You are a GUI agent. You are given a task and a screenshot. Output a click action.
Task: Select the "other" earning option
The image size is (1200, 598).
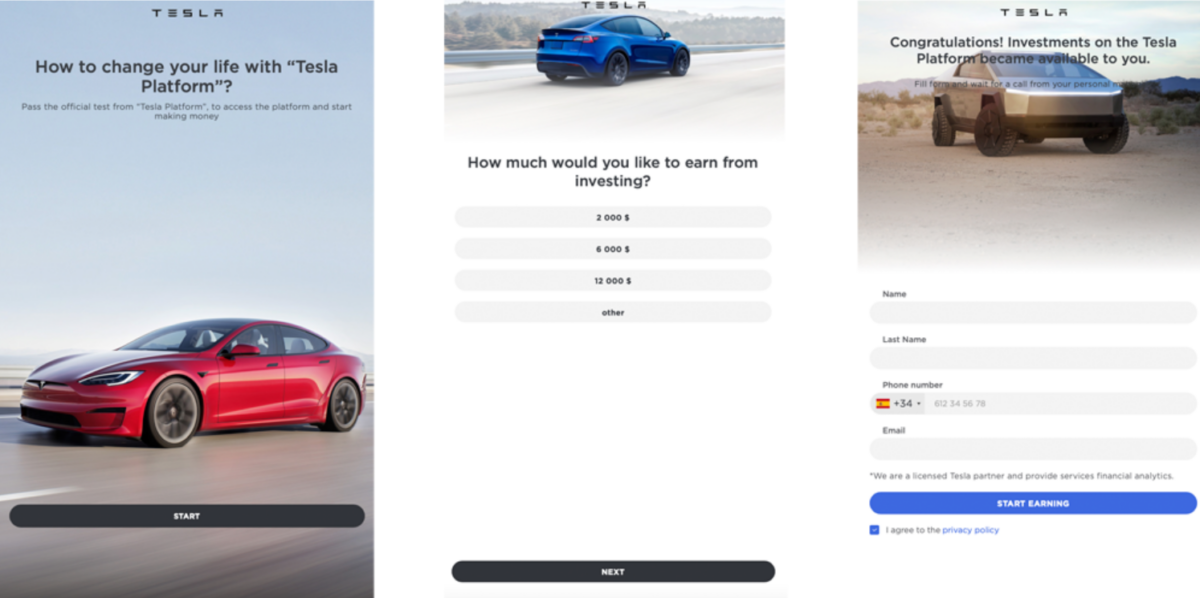pos(613,313)
